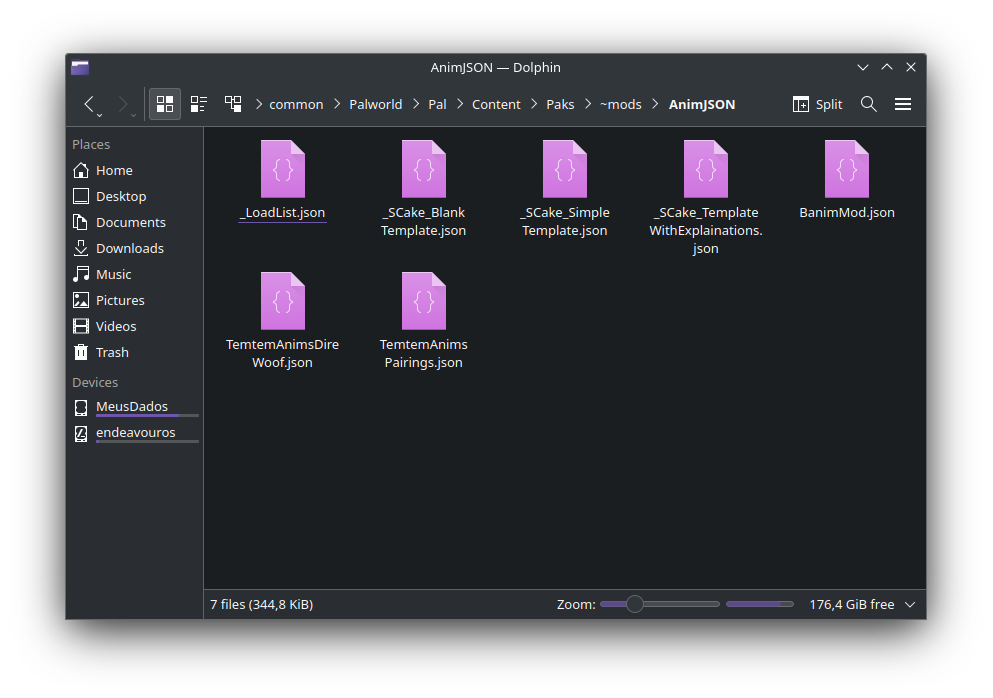Switch to Icons view mode
Screen dimensions: 993x698
(x=165, y=104)
